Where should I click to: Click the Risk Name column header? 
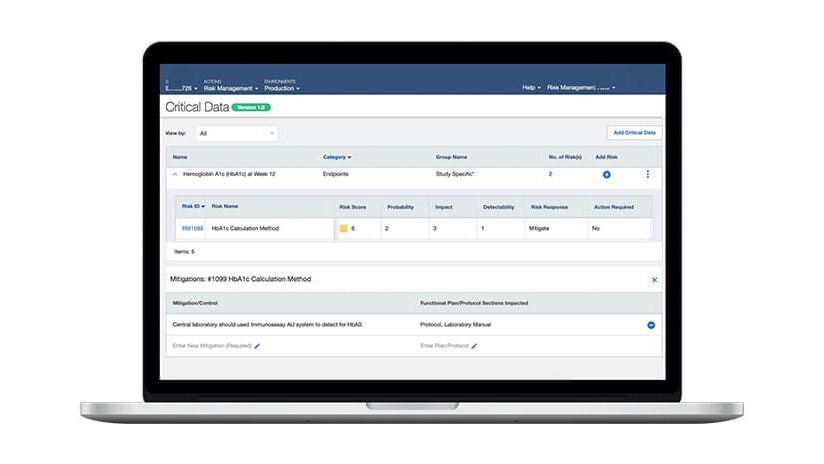point(224,207)
